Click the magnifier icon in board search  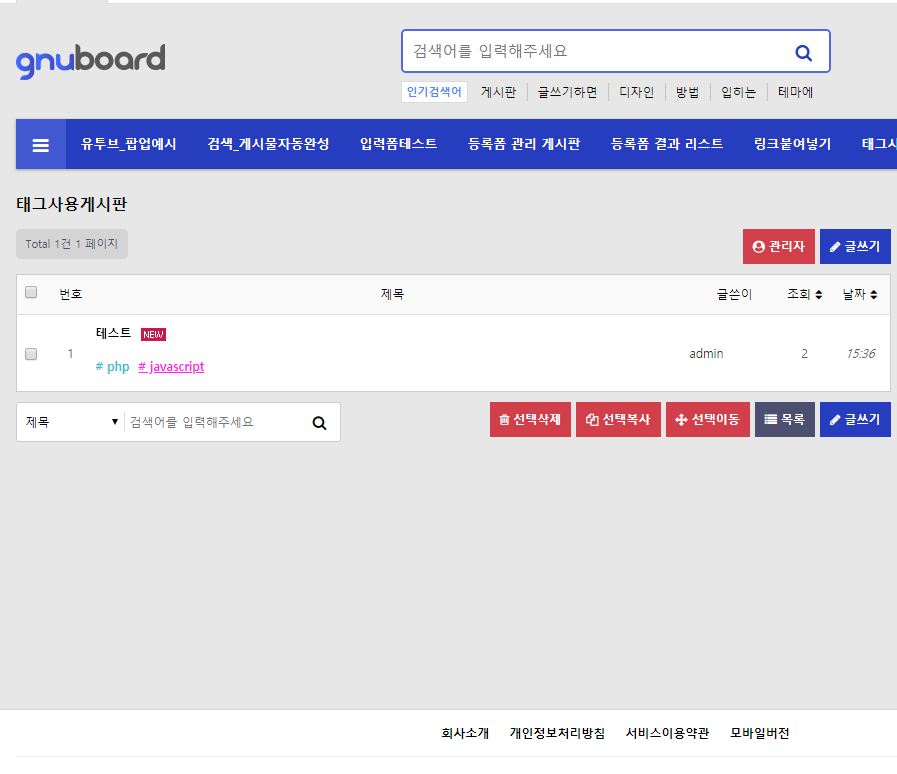click(x=319, y=422)
